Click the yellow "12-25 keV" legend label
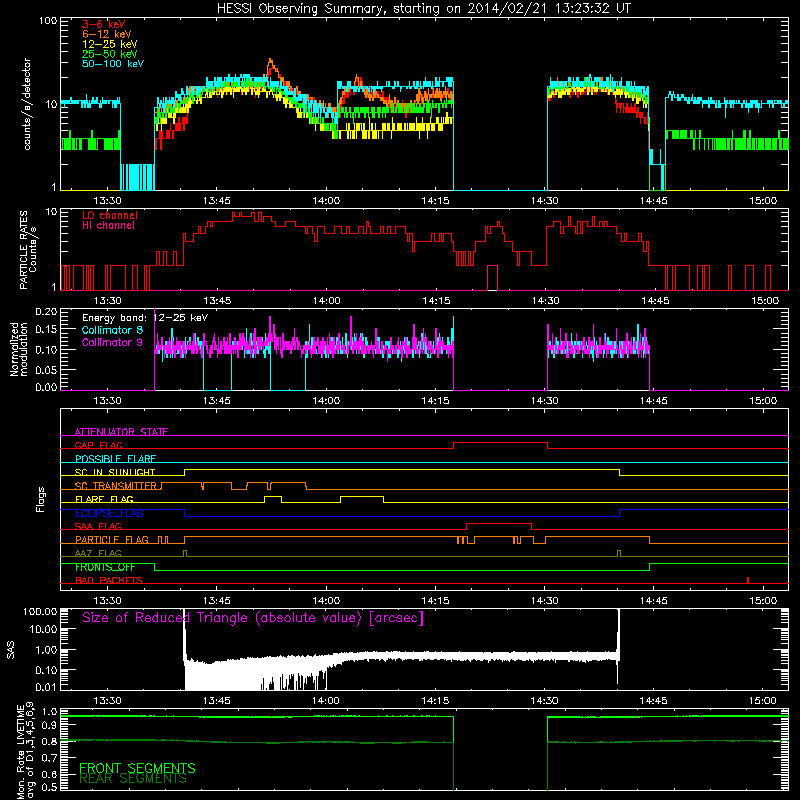The image size is (800, 800). 110,44
